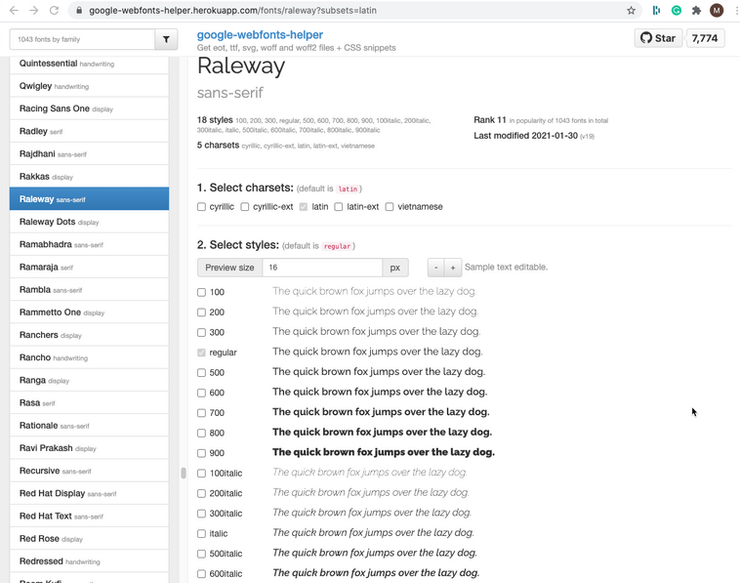Click the browser forward arrow
This screenshot has width=740, height=583.
(x=34, y=10)
